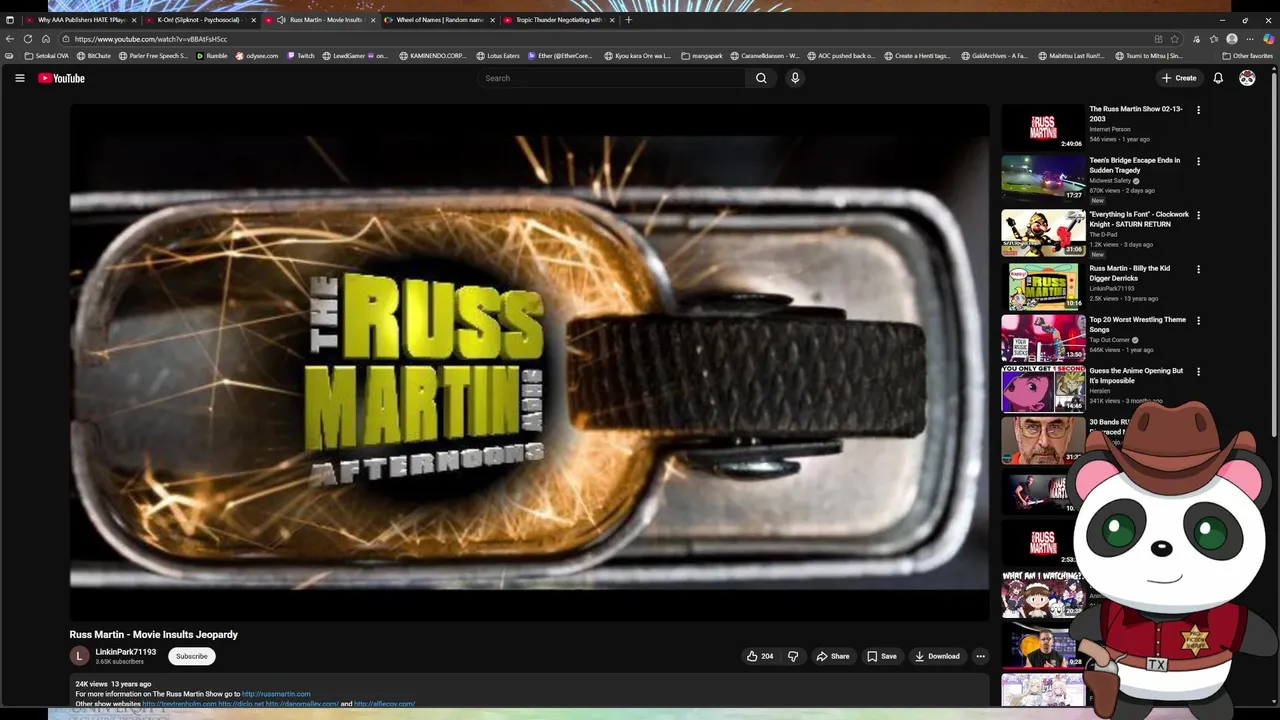Open the Twitch bookmark
Viewport: 1280px width, 720px height.
tap(300, 56)
